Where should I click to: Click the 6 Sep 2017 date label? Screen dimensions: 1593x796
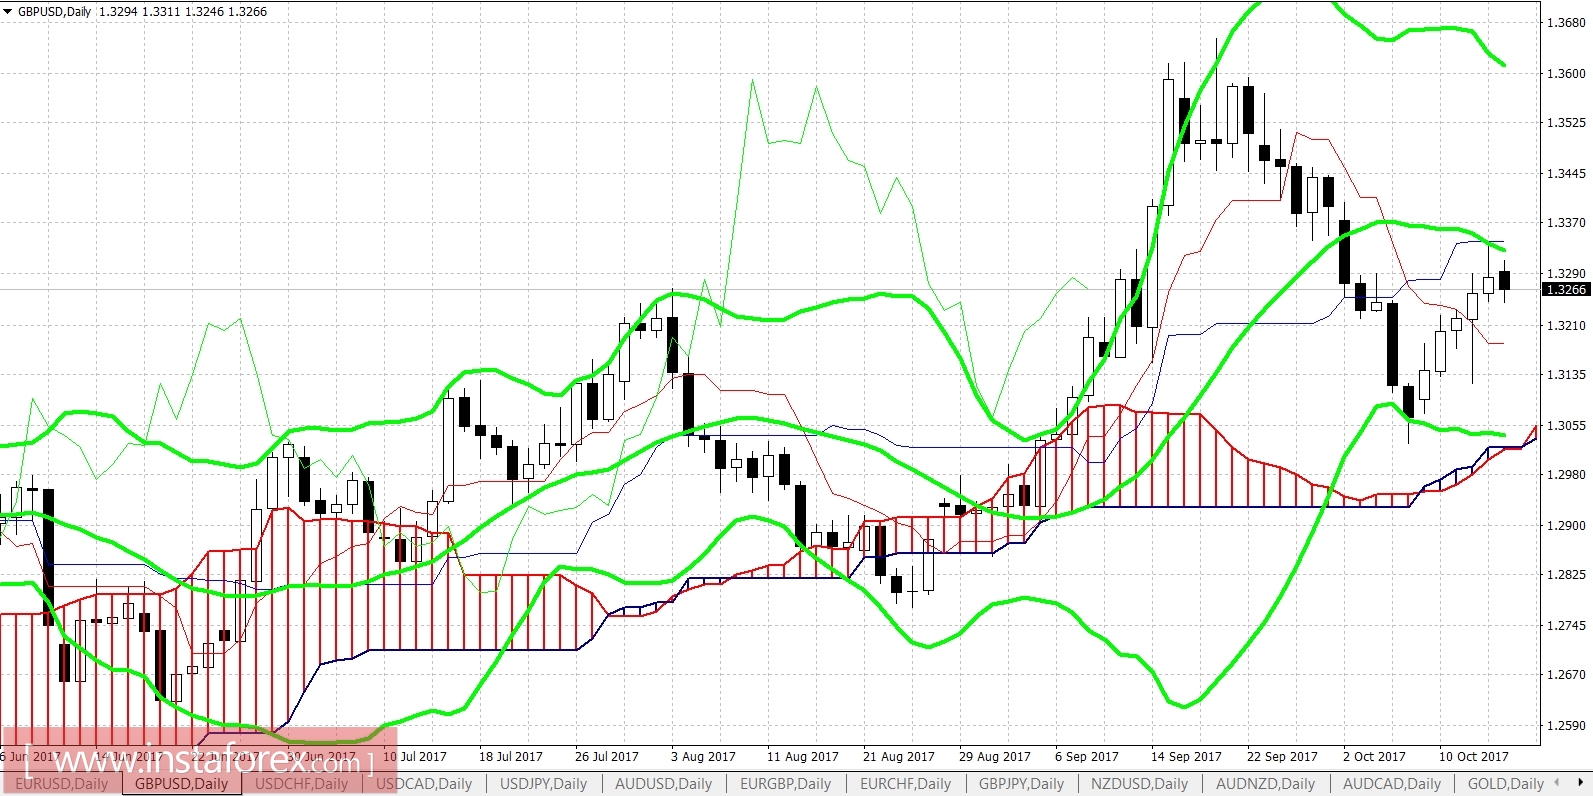(1087, 757)
